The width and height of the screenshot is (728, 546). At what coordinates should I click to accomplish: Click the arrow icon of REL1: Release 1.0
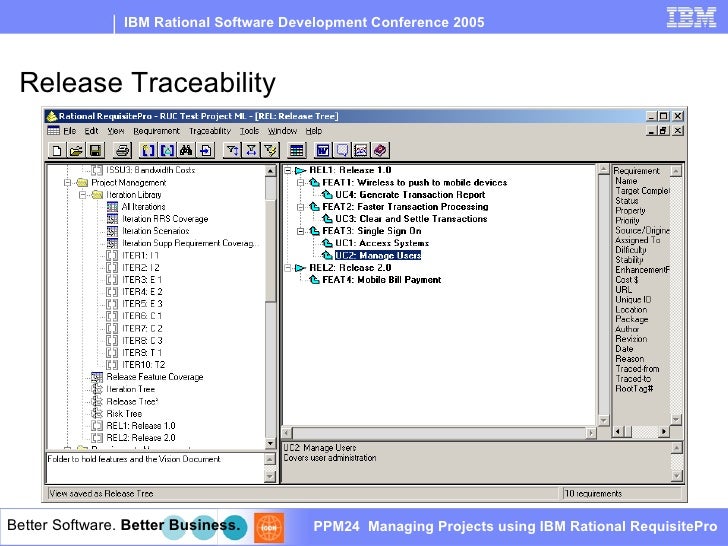(x=301, y=170)
